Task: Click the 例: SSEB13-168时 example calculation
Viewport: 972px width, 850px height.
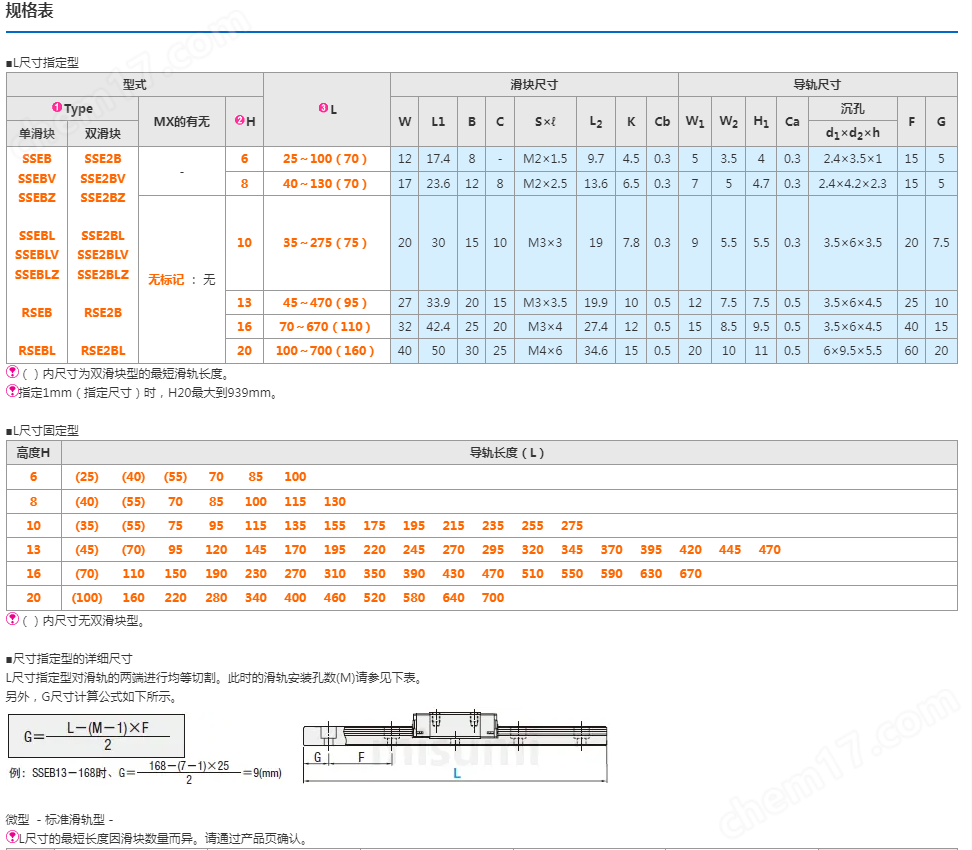Action: point(145,773)
